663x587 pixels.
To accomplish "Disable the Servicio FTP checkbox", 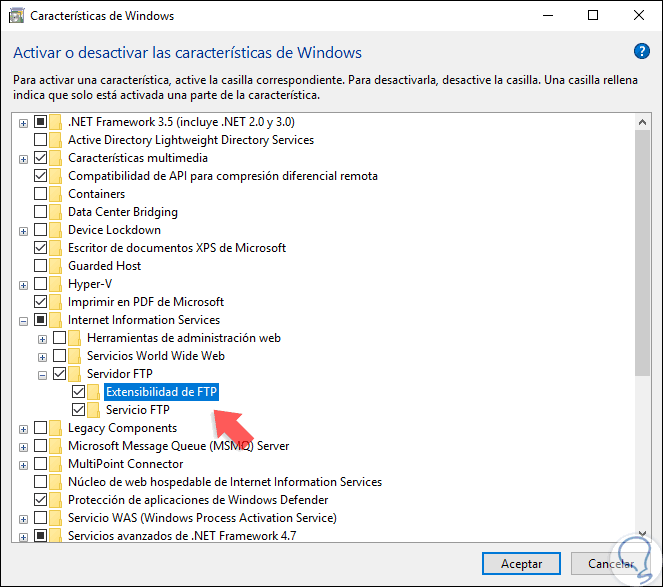I will pyautogui.click(x=79, y=410).
